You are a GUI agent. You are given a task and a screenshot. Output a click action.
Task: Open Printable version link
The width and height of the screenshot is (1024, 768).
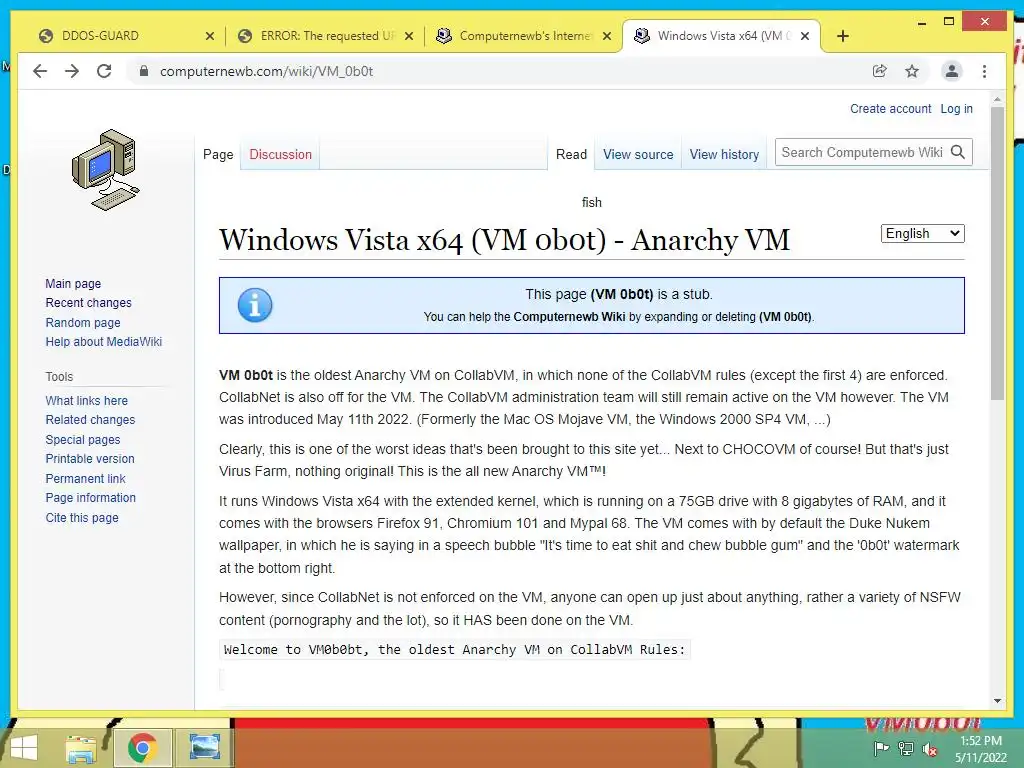click(x=89, y=459)
